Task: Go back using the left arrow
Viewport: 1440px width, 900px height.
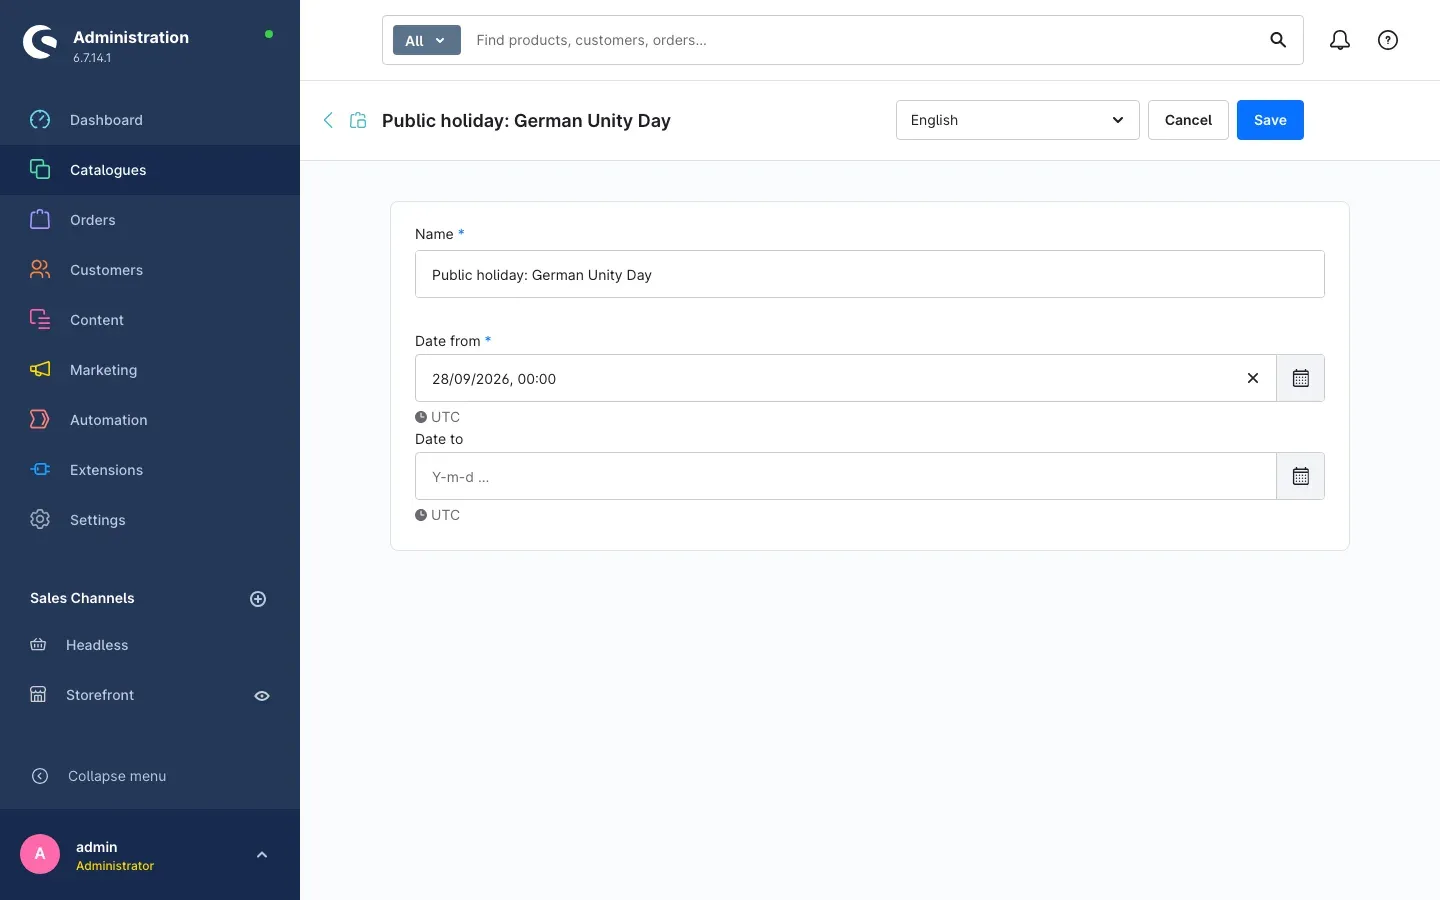Action: click(328, 120)
